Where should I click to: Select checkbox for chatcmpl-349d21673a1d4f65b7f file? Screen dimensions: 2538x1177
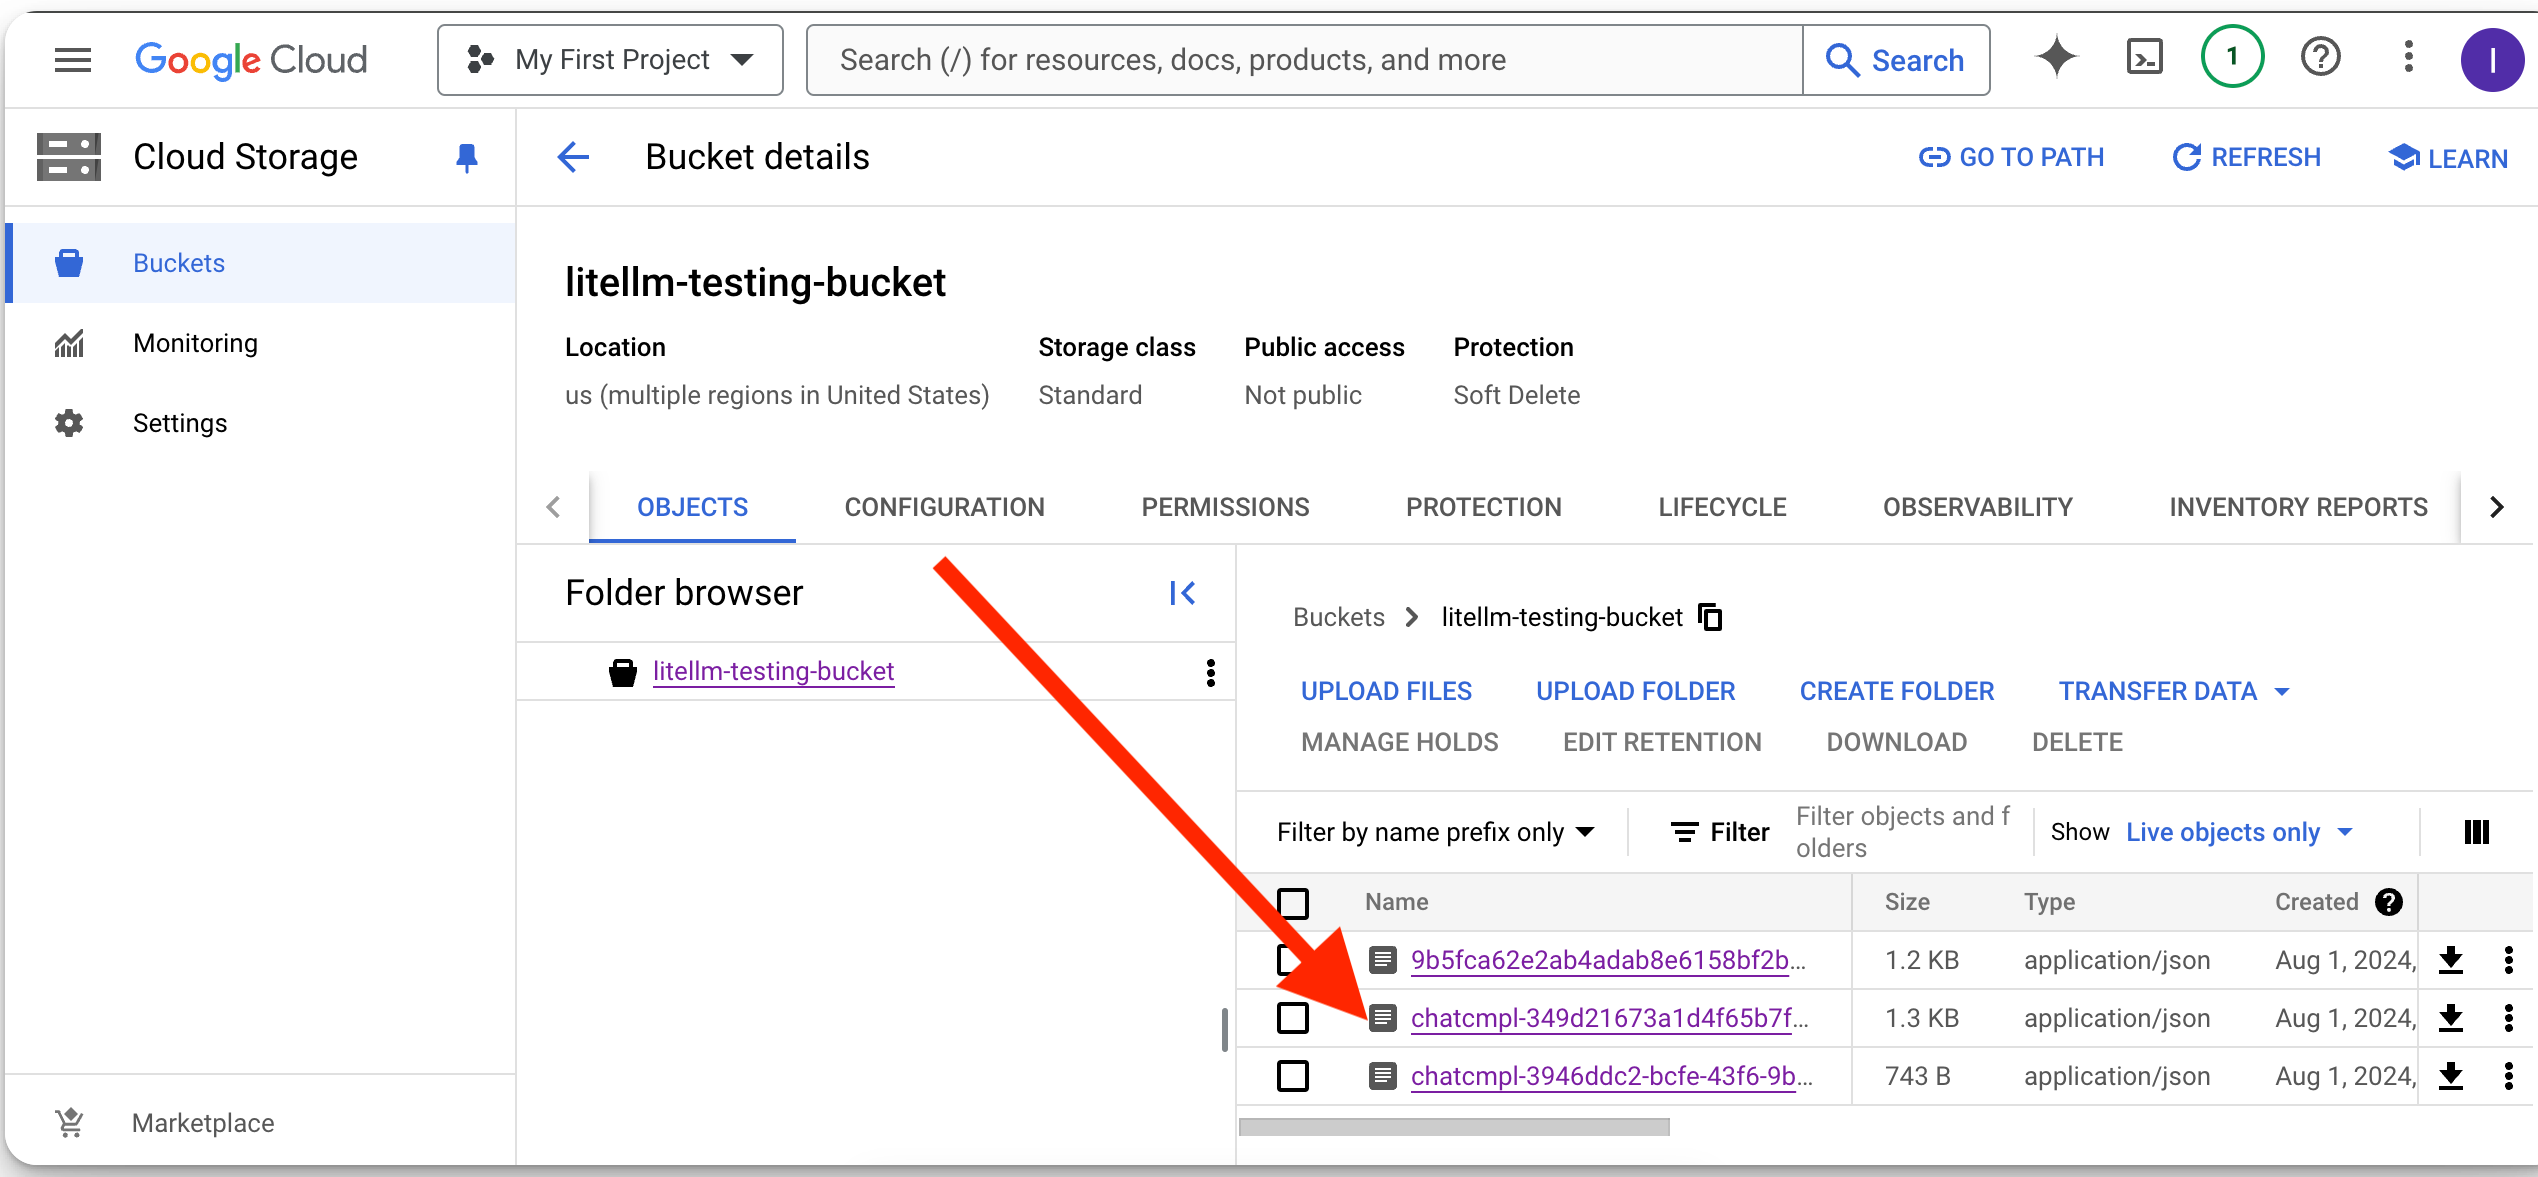tap(1293, 1018)
